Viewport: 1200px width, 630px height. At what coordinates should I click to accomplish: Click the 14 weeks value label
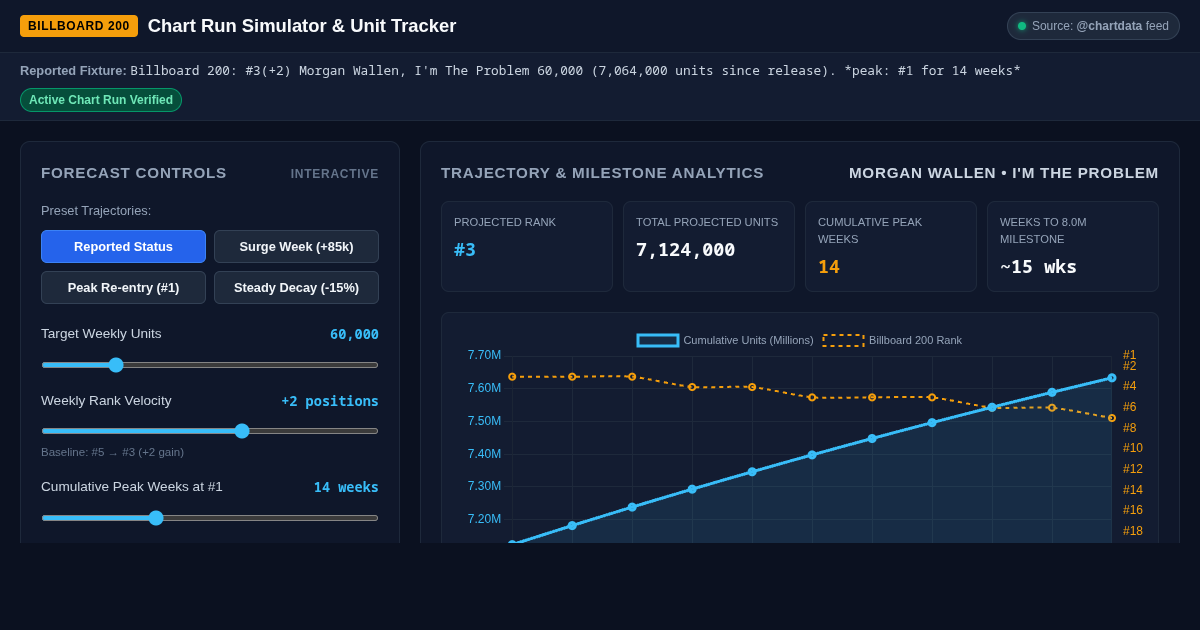pyautogui.click(x=346, y=487)
